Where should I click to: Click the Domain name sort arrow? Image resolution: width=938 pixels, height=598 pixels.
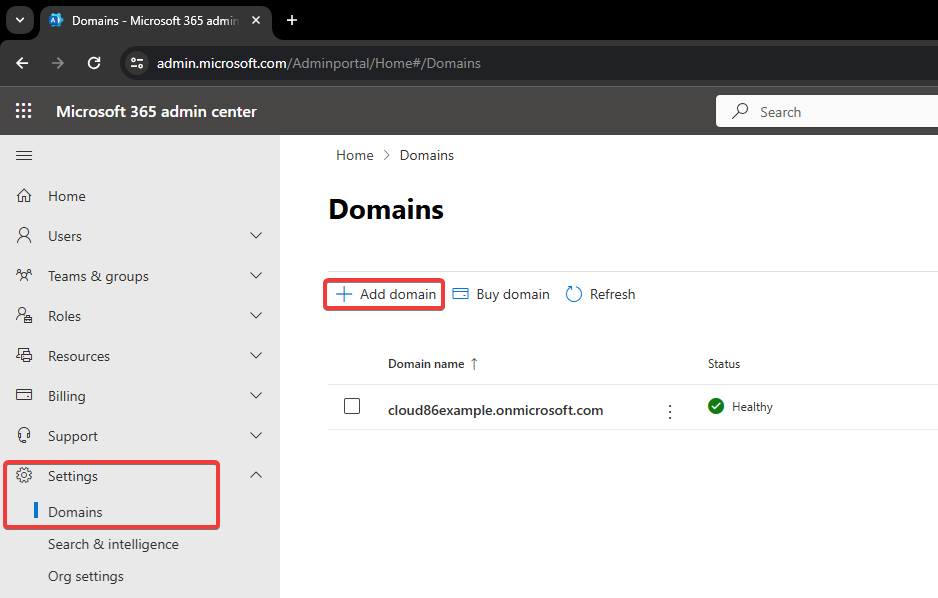474,364
